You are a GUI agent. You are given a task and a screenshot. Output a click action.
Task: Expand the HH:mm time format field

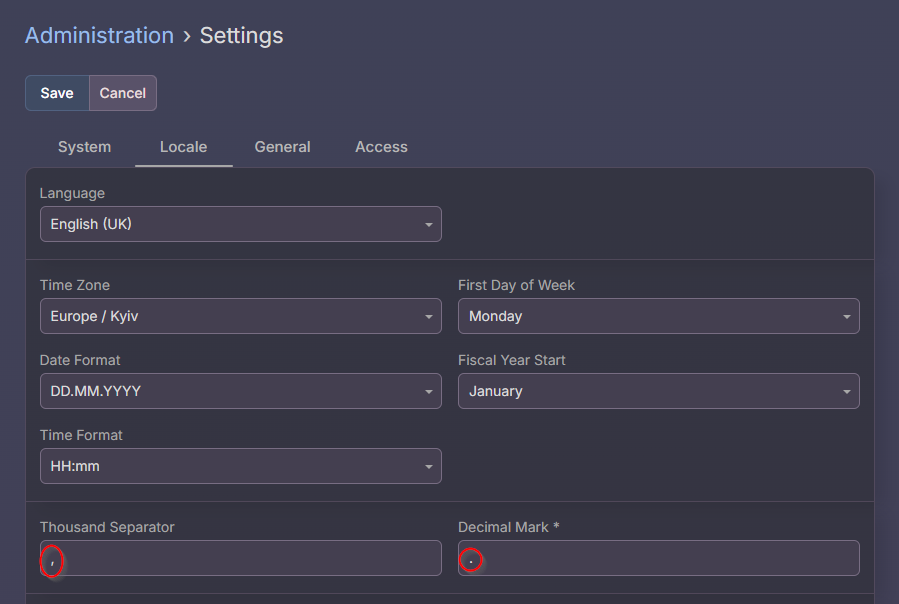coord(230,466)
